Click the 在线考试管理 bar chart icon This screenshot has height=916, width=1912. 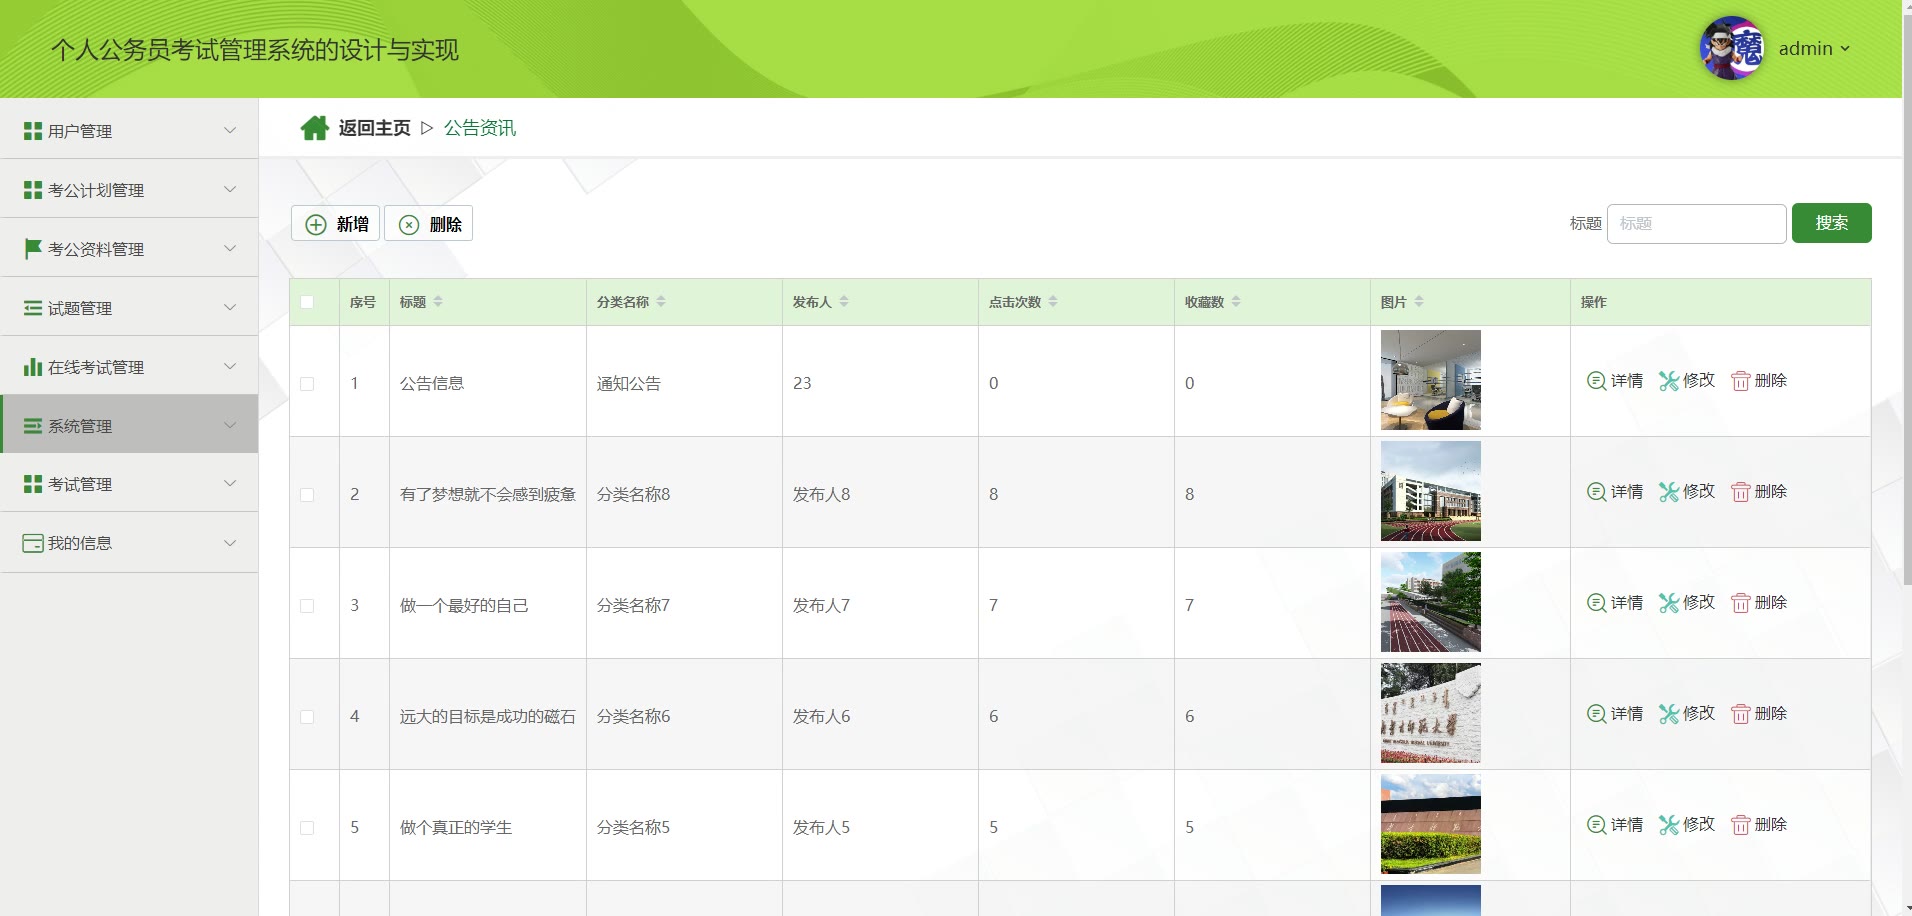click(33, 367)
